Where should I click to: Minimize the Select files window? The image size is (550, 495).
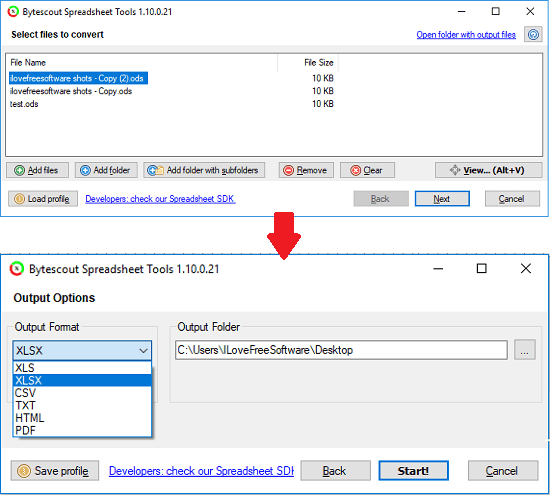(462, 12)
